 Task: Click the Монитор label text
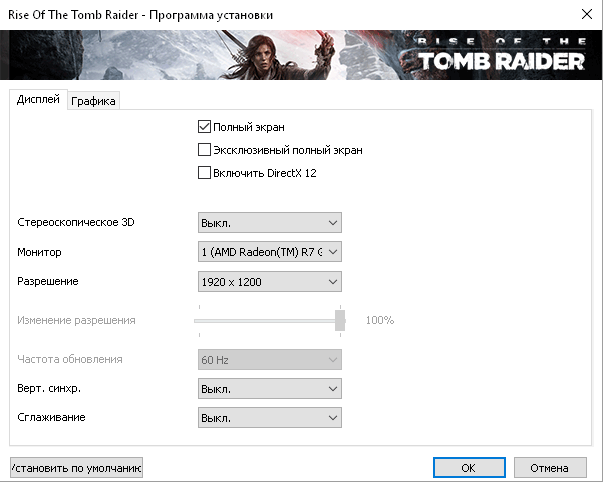click(39, 252)
